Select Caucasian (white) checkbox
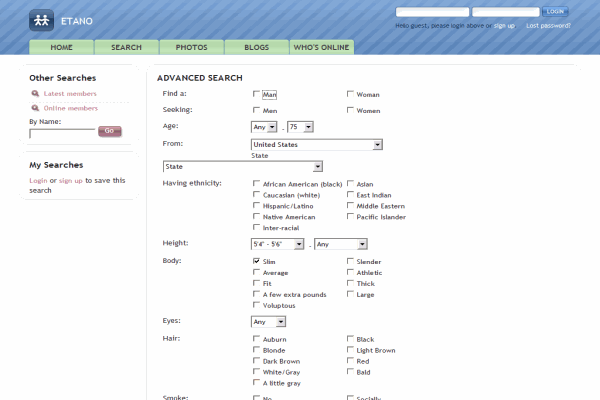The image size is (600, 400). [256, 194]
